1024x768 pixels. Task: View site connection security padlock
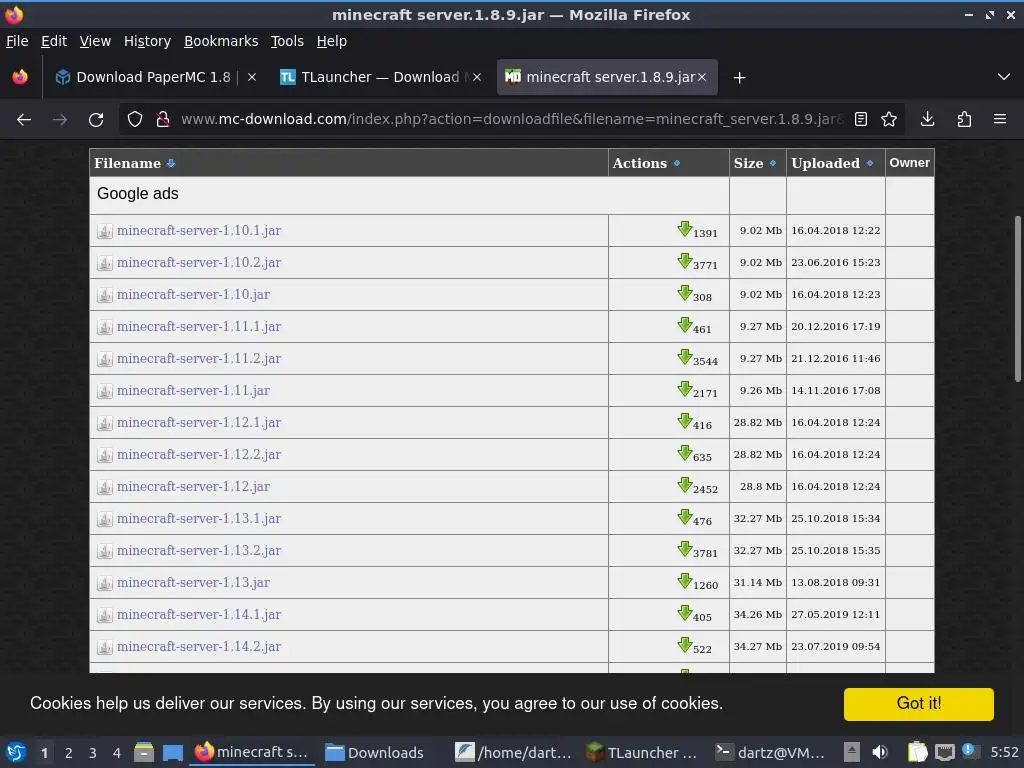click(163, 120)
